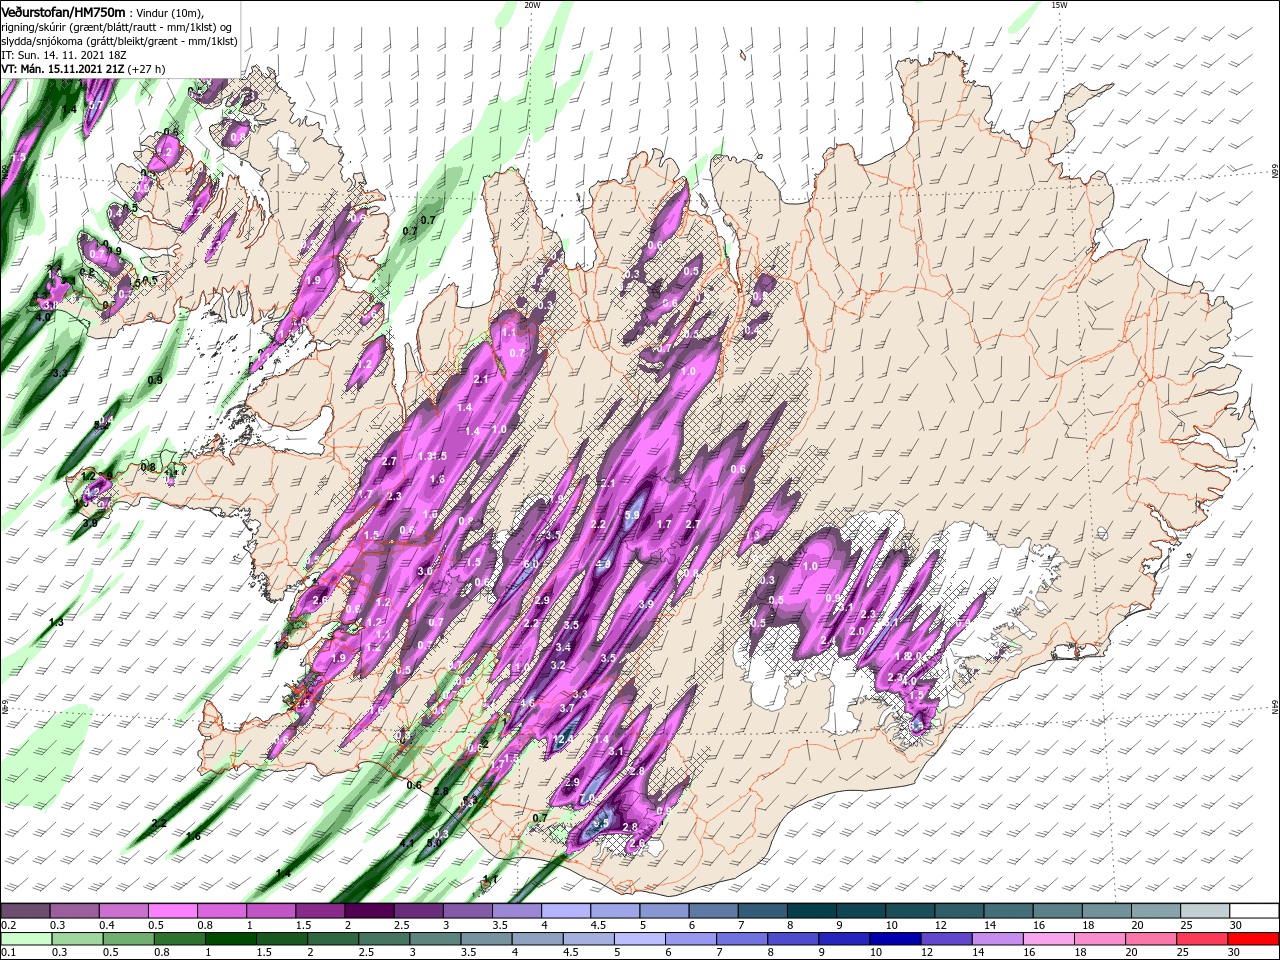Pick the white snow swatch labeled 30
The height and width of the screenshot is (960, 1280).
1255,912
